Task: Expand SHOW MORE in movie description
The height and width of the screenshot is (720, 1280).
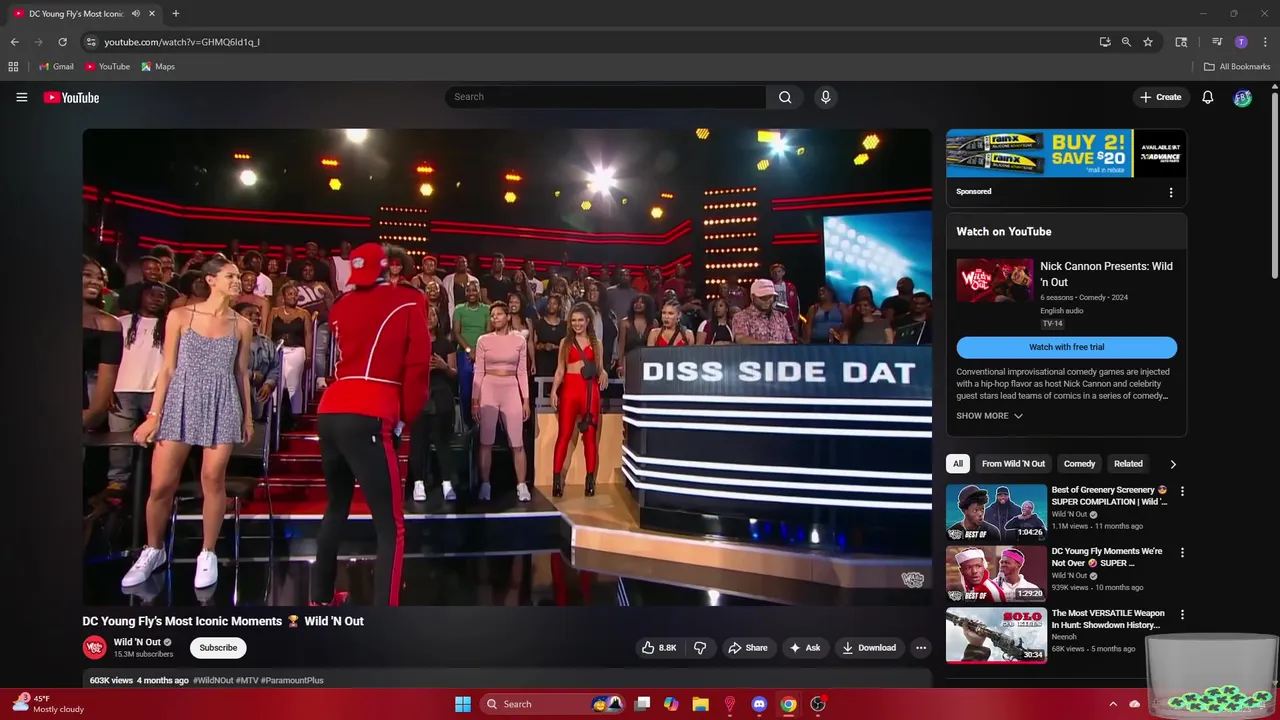Action: coord(989,416)
